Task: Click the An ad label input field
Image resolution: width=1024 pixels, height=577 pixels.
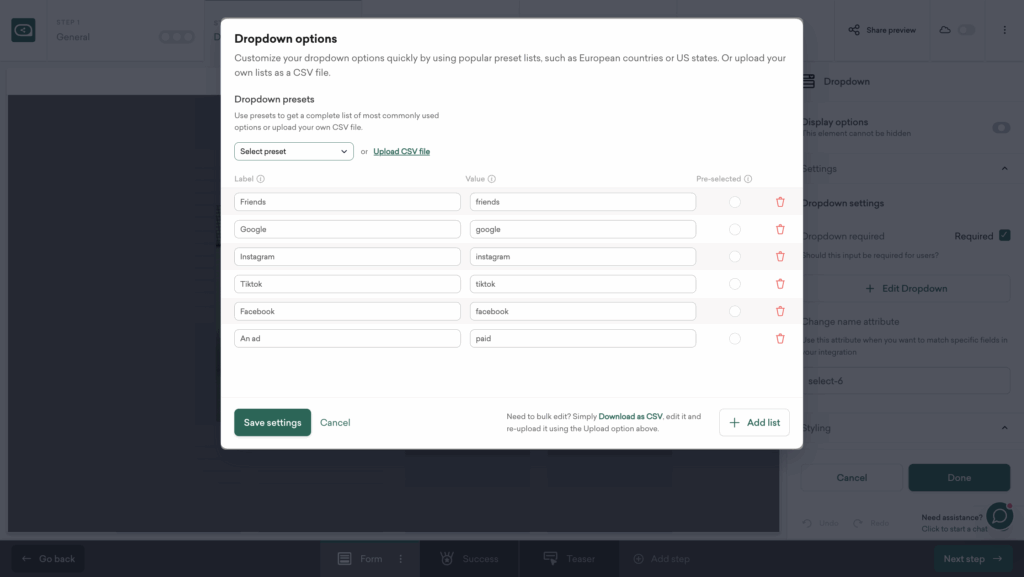Action: [x=347, y=338]
